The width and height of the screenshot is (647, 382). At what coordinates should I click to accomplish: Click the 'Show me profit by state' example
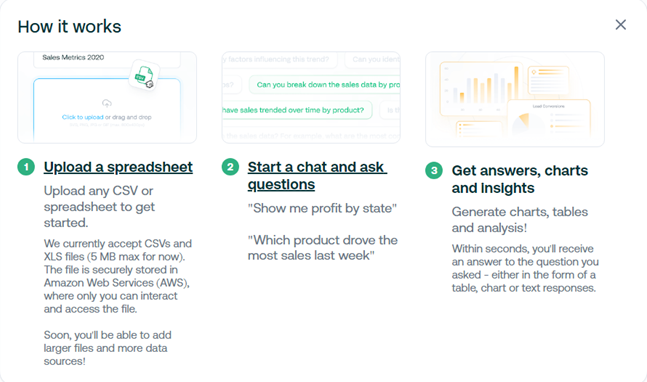[x=322, y=208]
